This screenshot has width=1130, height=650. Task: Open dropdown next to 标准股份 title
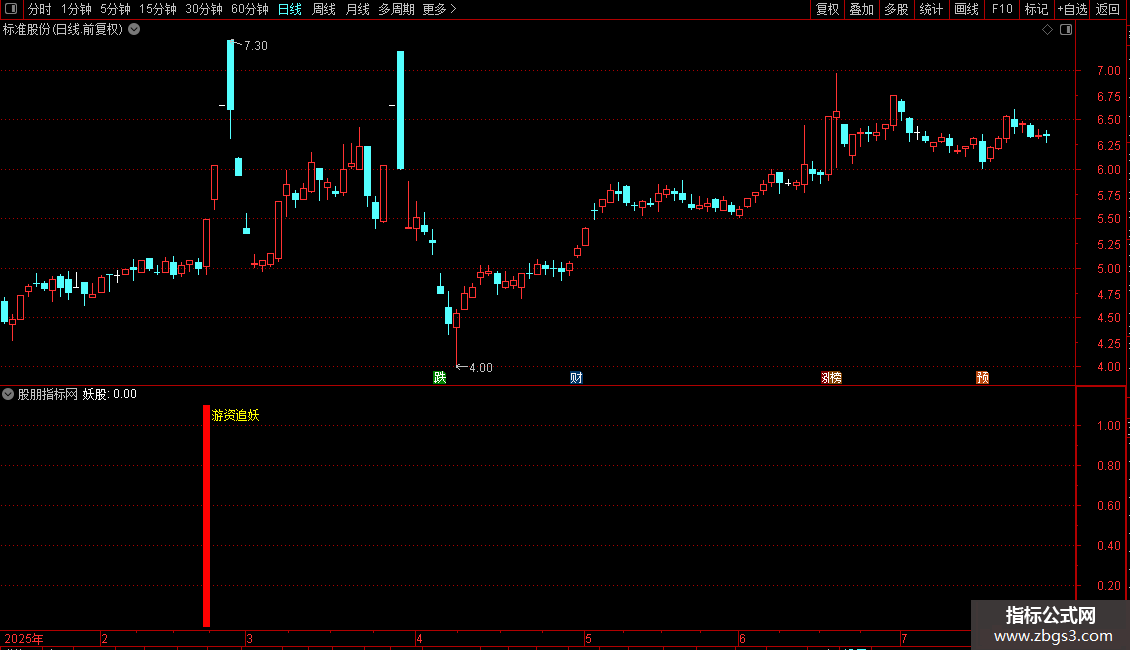coord(134,30)
